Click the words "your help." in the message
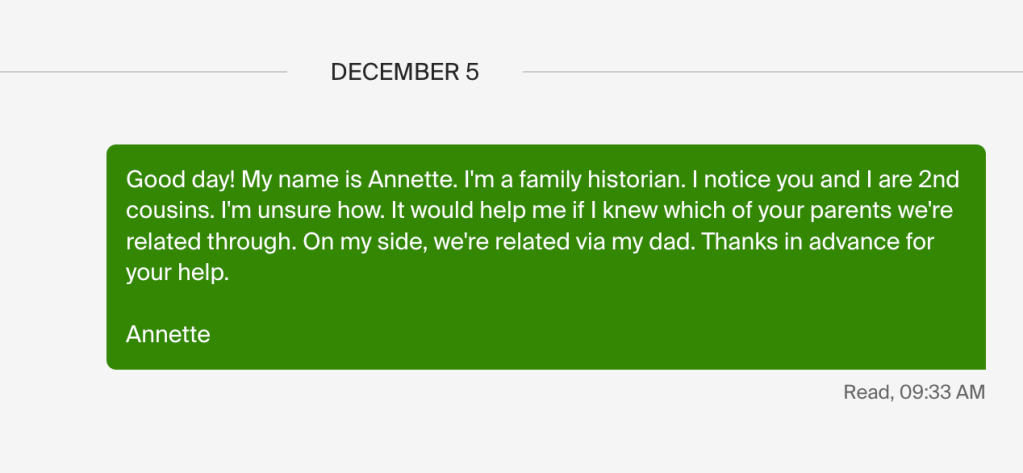This screenshot has width=1023, height=473. coord(178,273)
